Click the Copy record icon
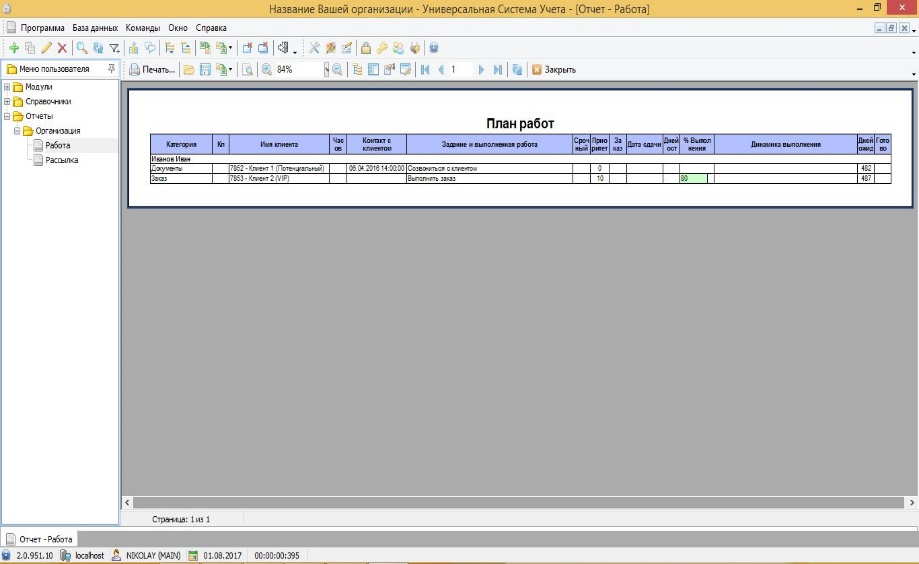This screenshot has width=919, height=564. point(30,48)
